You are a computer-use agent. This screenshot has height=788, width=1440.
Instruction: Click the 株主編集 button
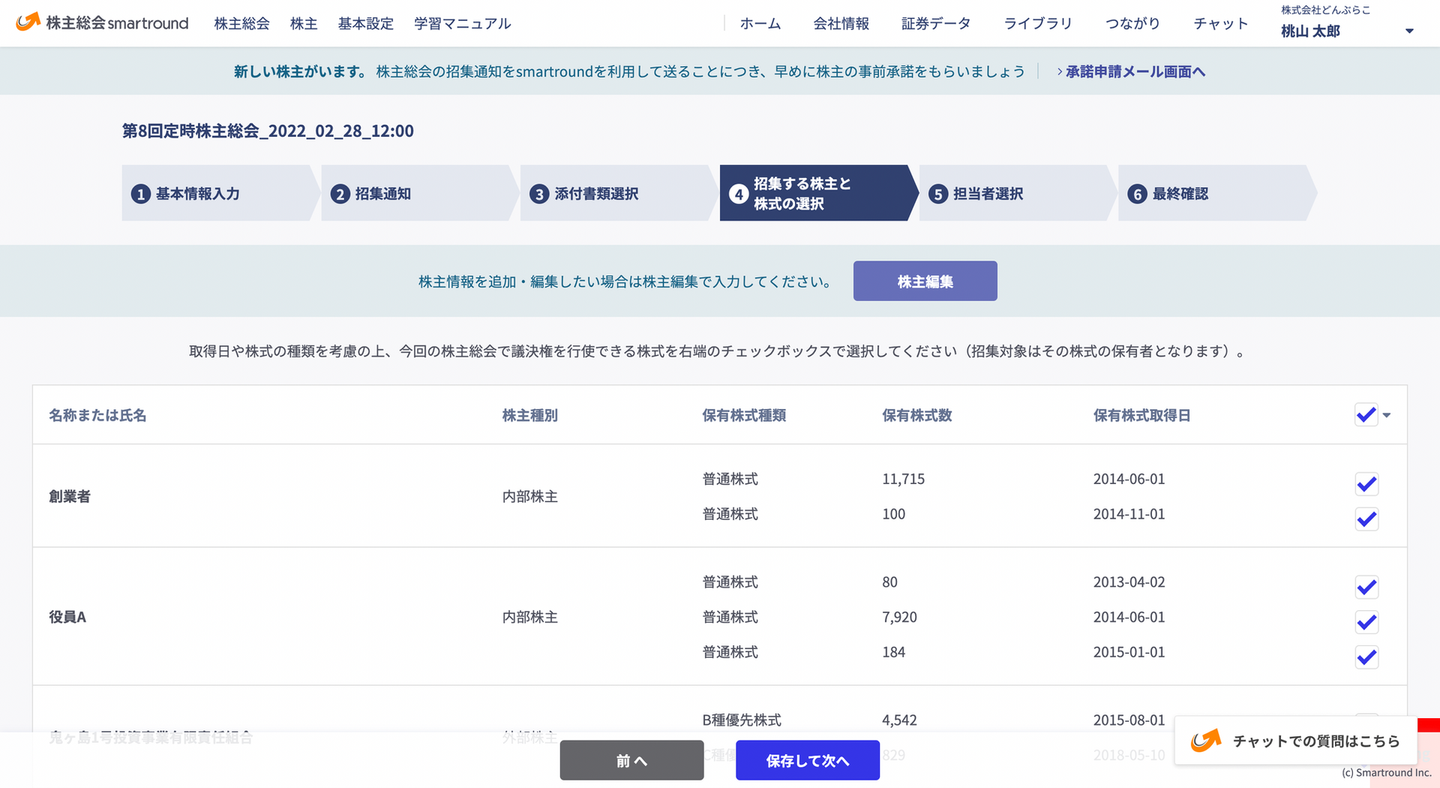(x=925, y=281)
